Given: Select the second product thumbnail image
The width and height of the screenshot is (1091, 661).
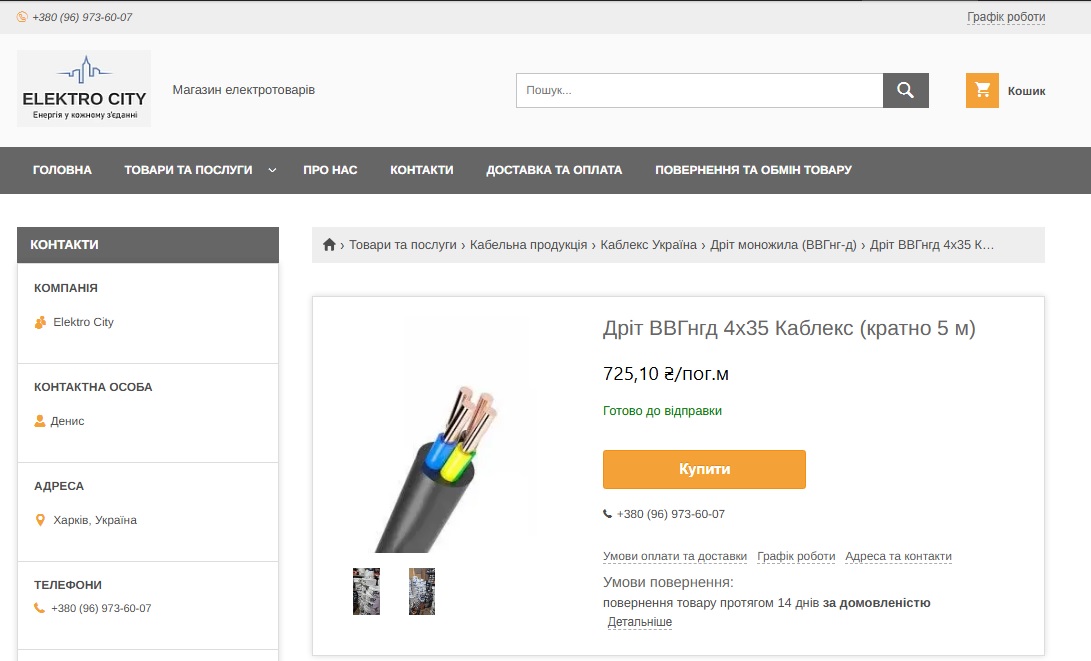Looking at the screenshot, I should (x=422, y=591).
